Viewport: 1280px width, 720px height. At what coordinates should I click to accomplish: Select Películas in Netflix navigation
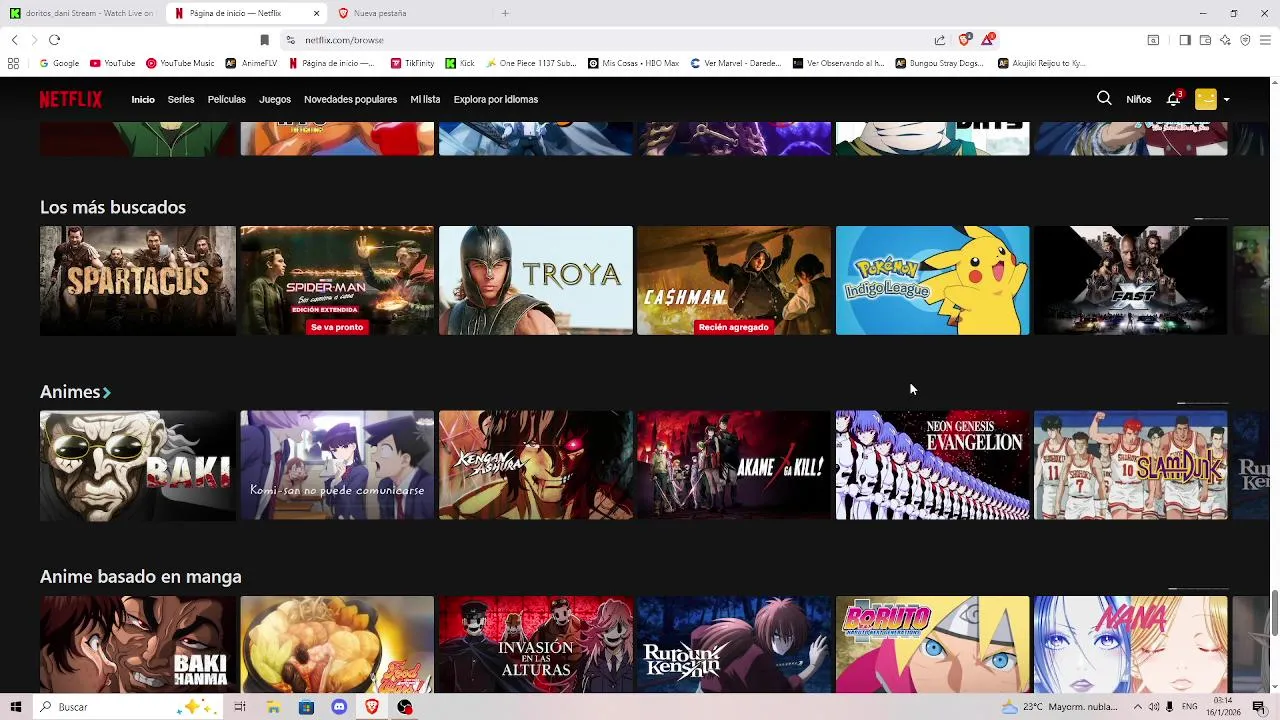click(x=227, y=99)
